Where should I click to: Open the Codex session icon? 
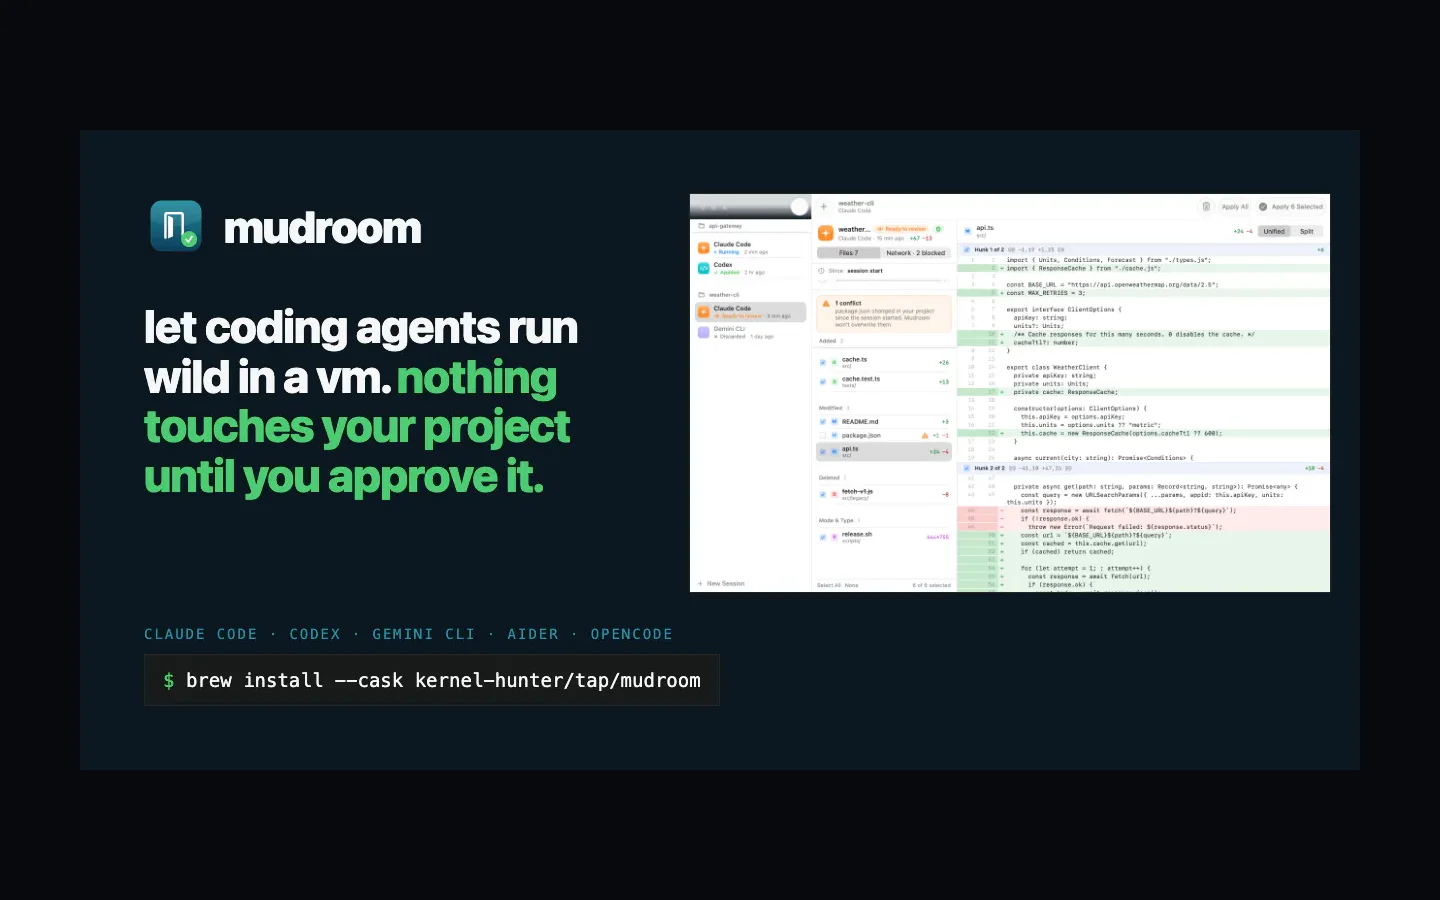[x=704, y=268]
